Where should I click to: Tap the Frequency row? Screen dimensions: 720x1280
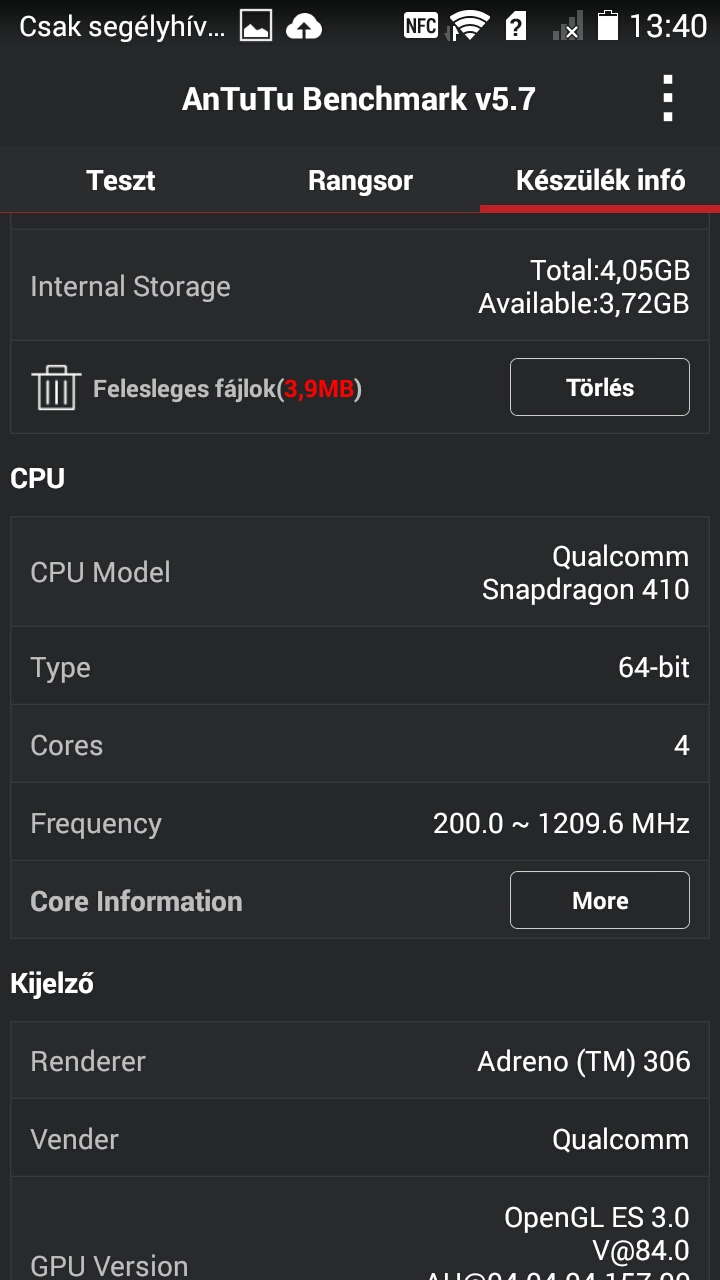pos(360,823)
